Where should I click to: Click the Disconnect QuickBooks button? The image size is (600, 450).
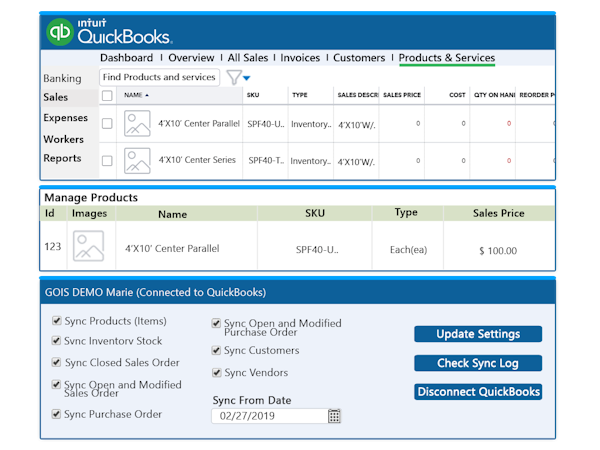[478, 392]
